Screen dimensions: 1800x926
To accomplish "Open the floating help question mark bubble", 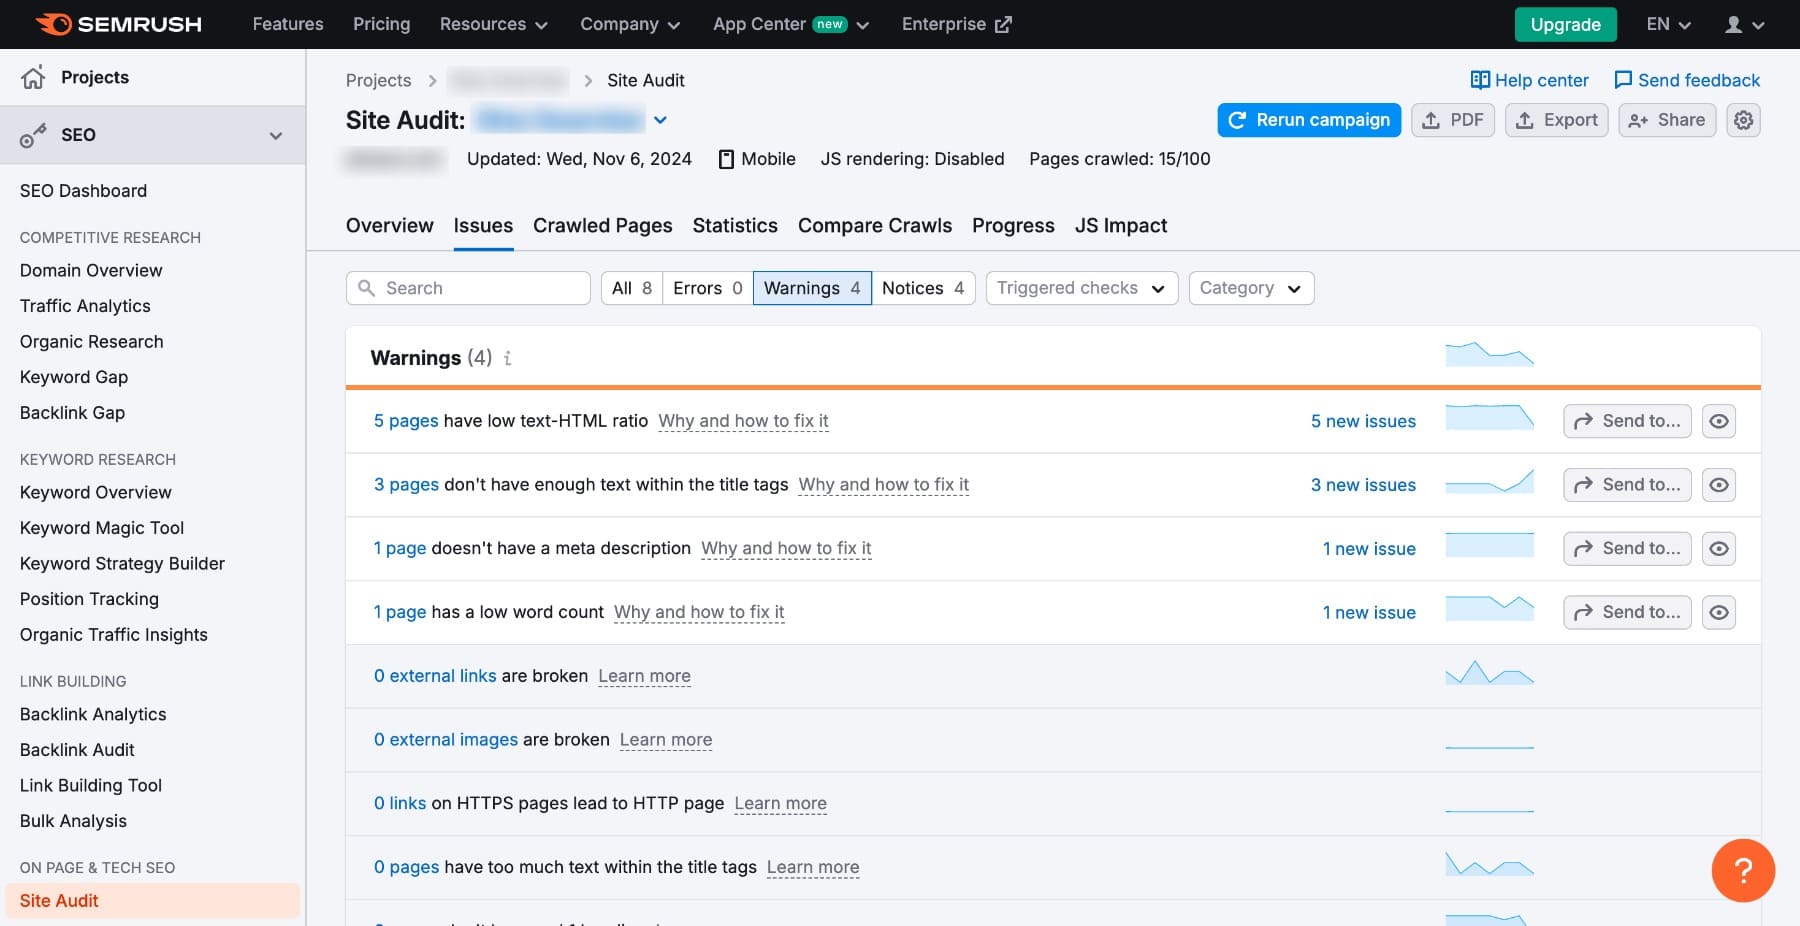I will tap(1744, 870).
